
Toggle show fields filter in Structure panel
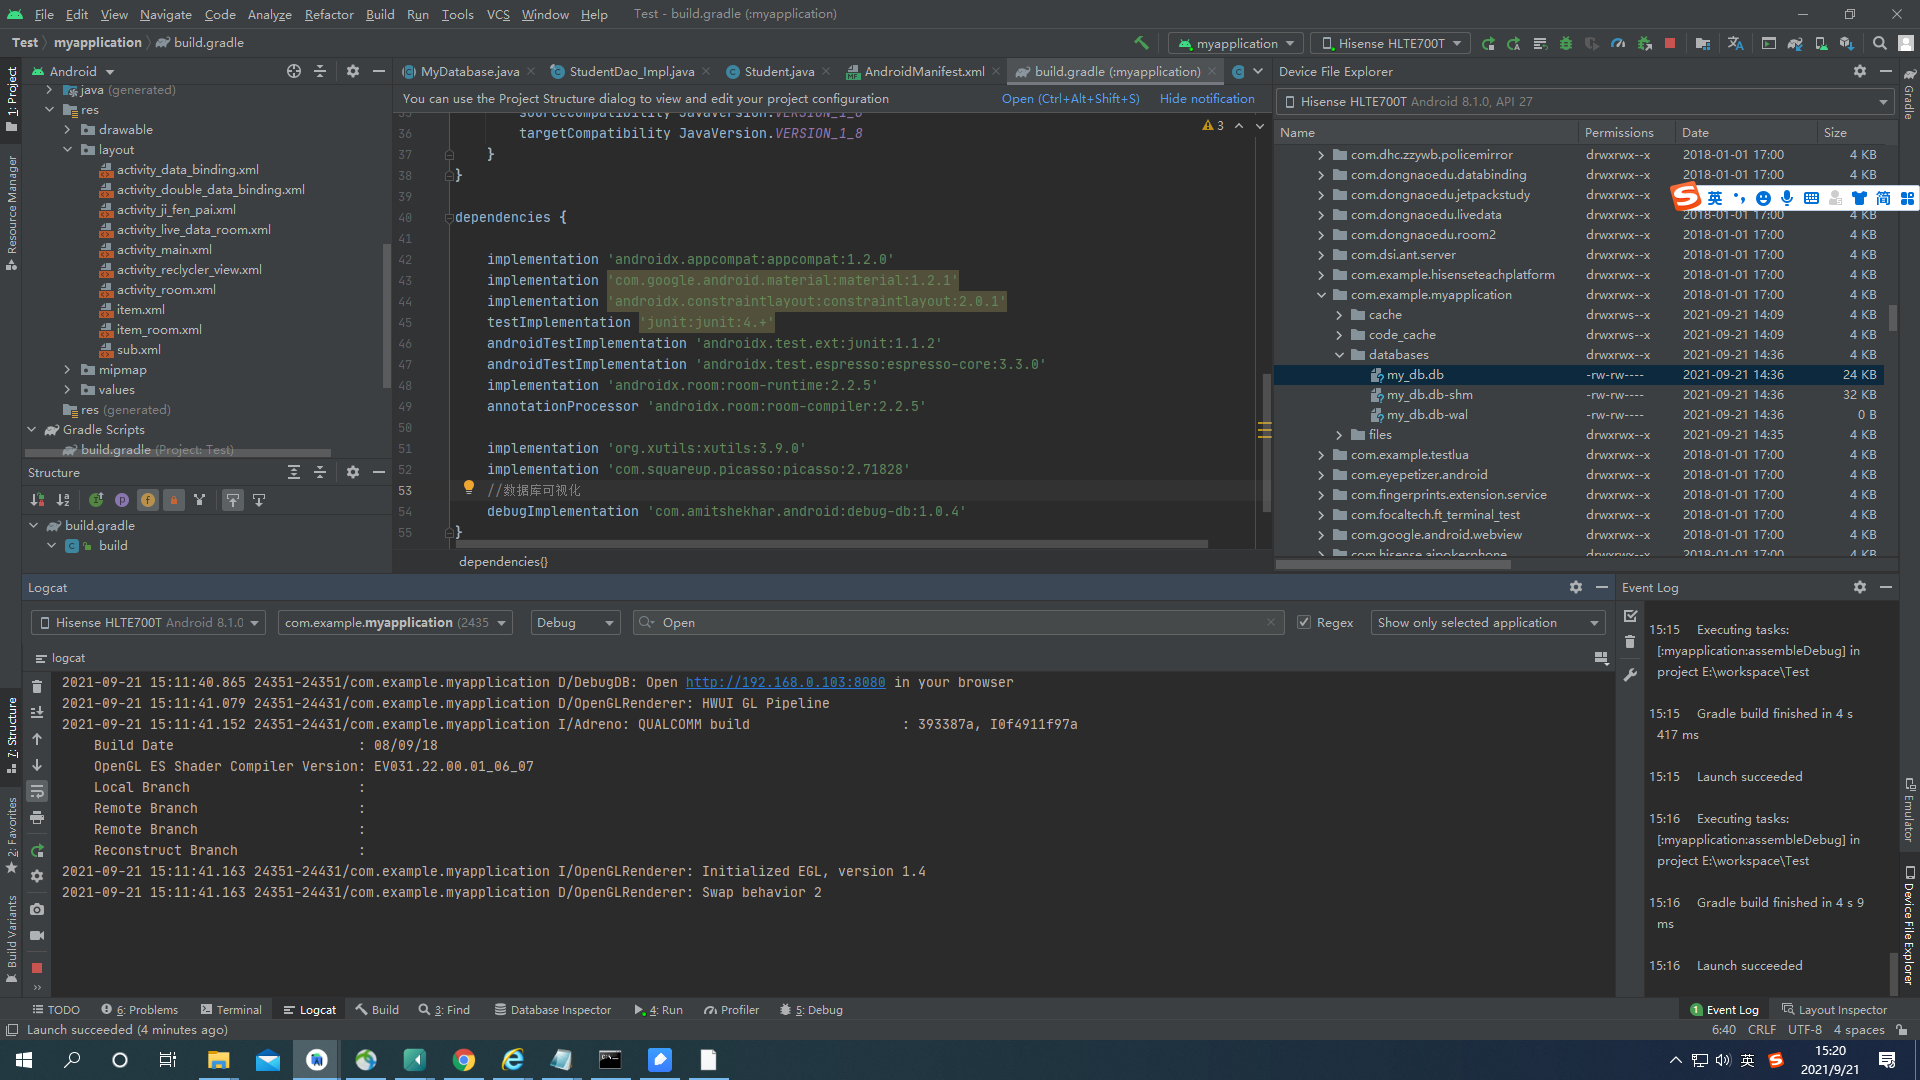coord(148,500)
